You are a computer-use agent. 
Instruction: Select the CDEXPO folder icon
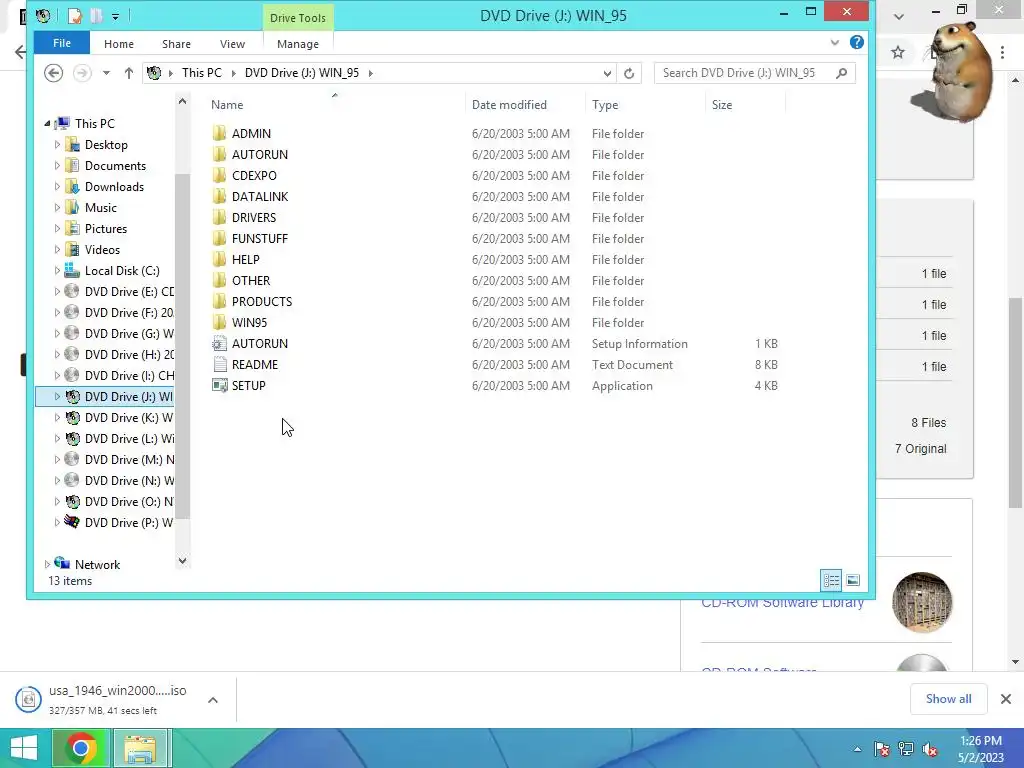tap(219, 175)
